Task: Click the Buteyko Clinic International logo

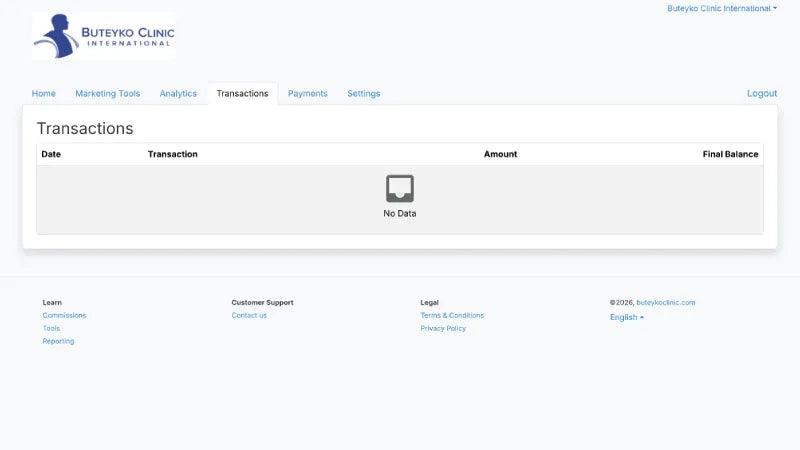Action: click(x=104, y=36)
